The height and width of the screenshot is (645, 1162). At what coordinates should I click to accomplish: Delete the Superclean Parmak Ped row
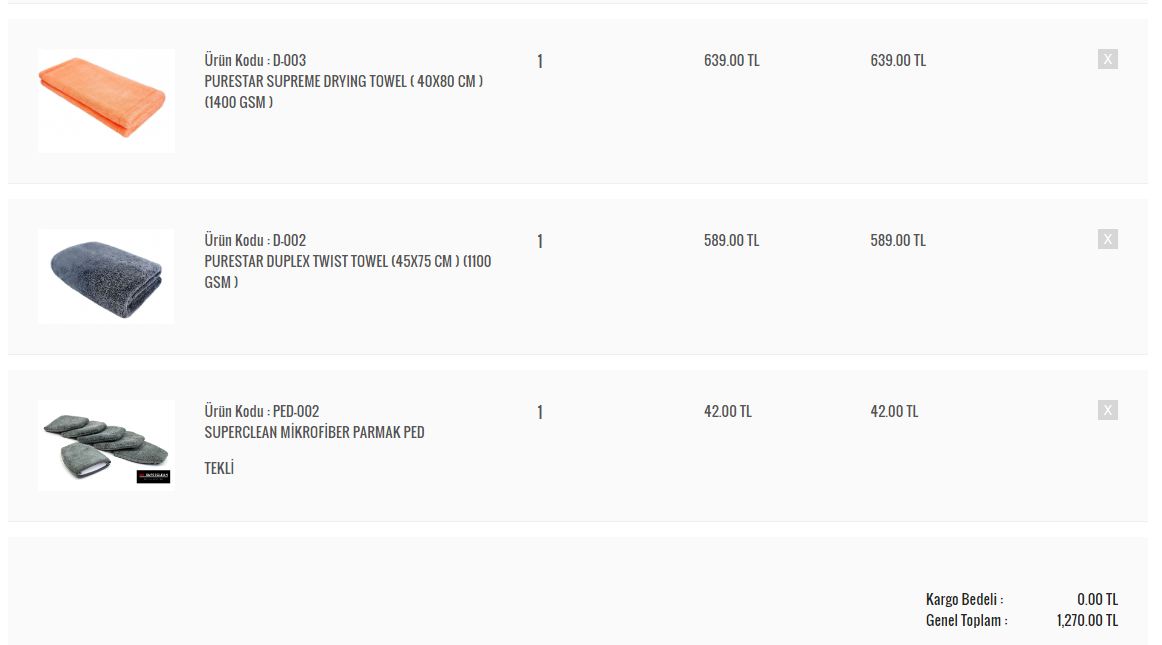1107,410
